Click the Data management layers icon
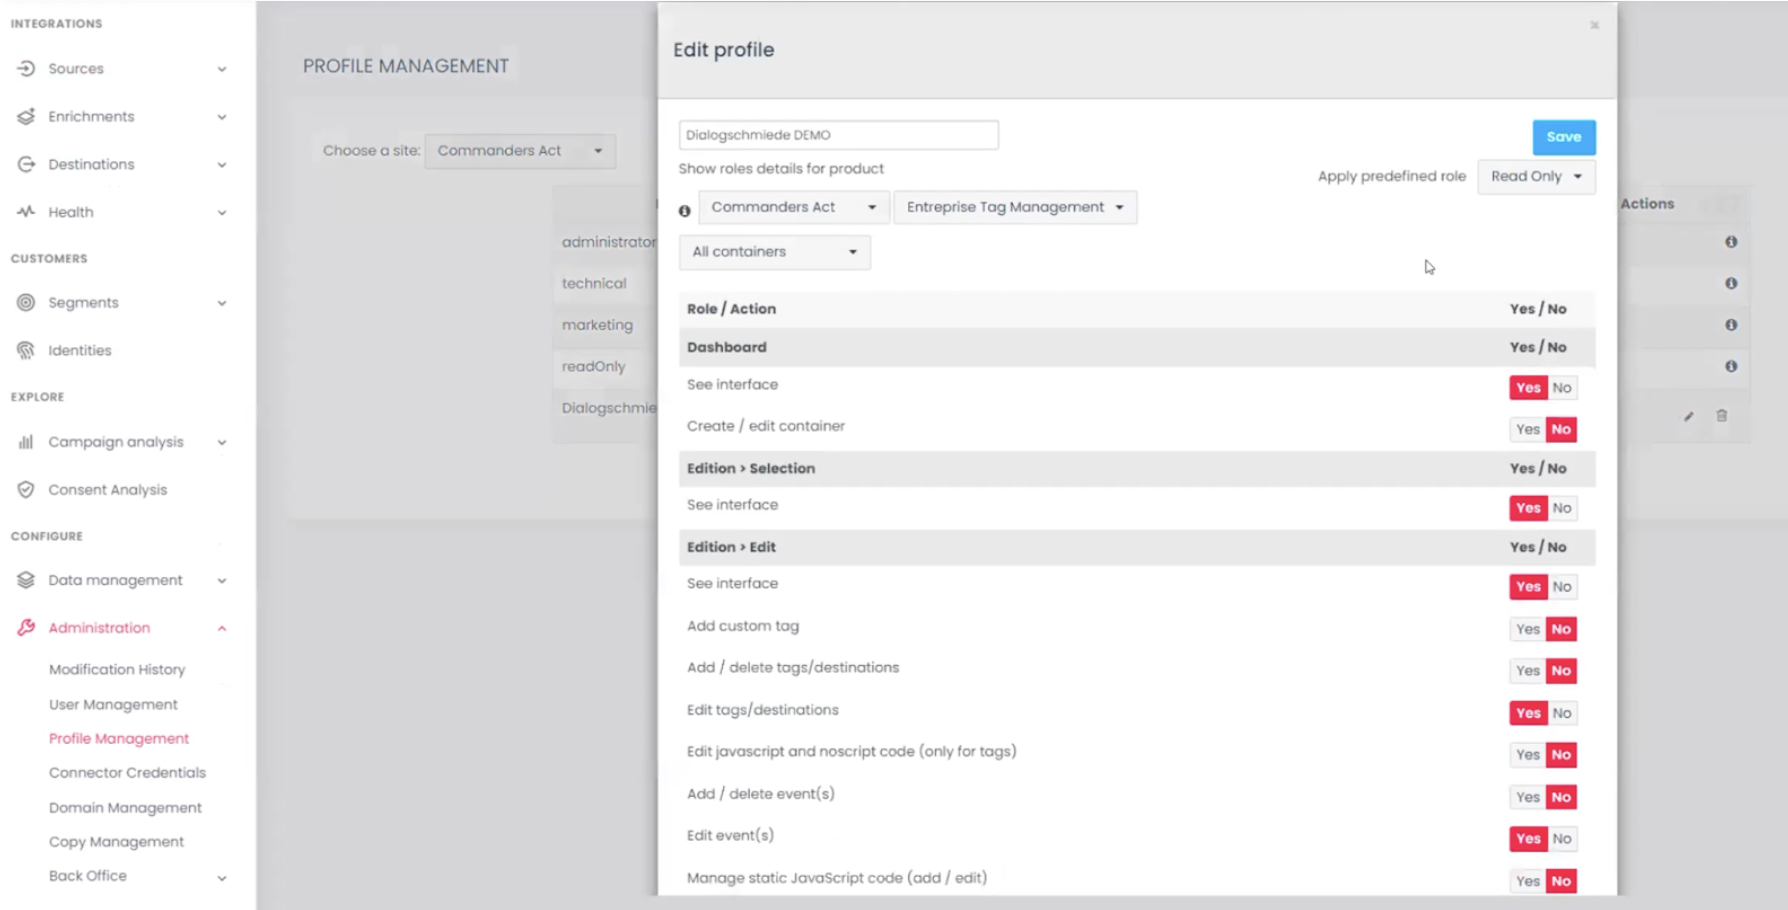Image resolution: width=1788 pixels, height=910 pixels. tap(26, 580)
